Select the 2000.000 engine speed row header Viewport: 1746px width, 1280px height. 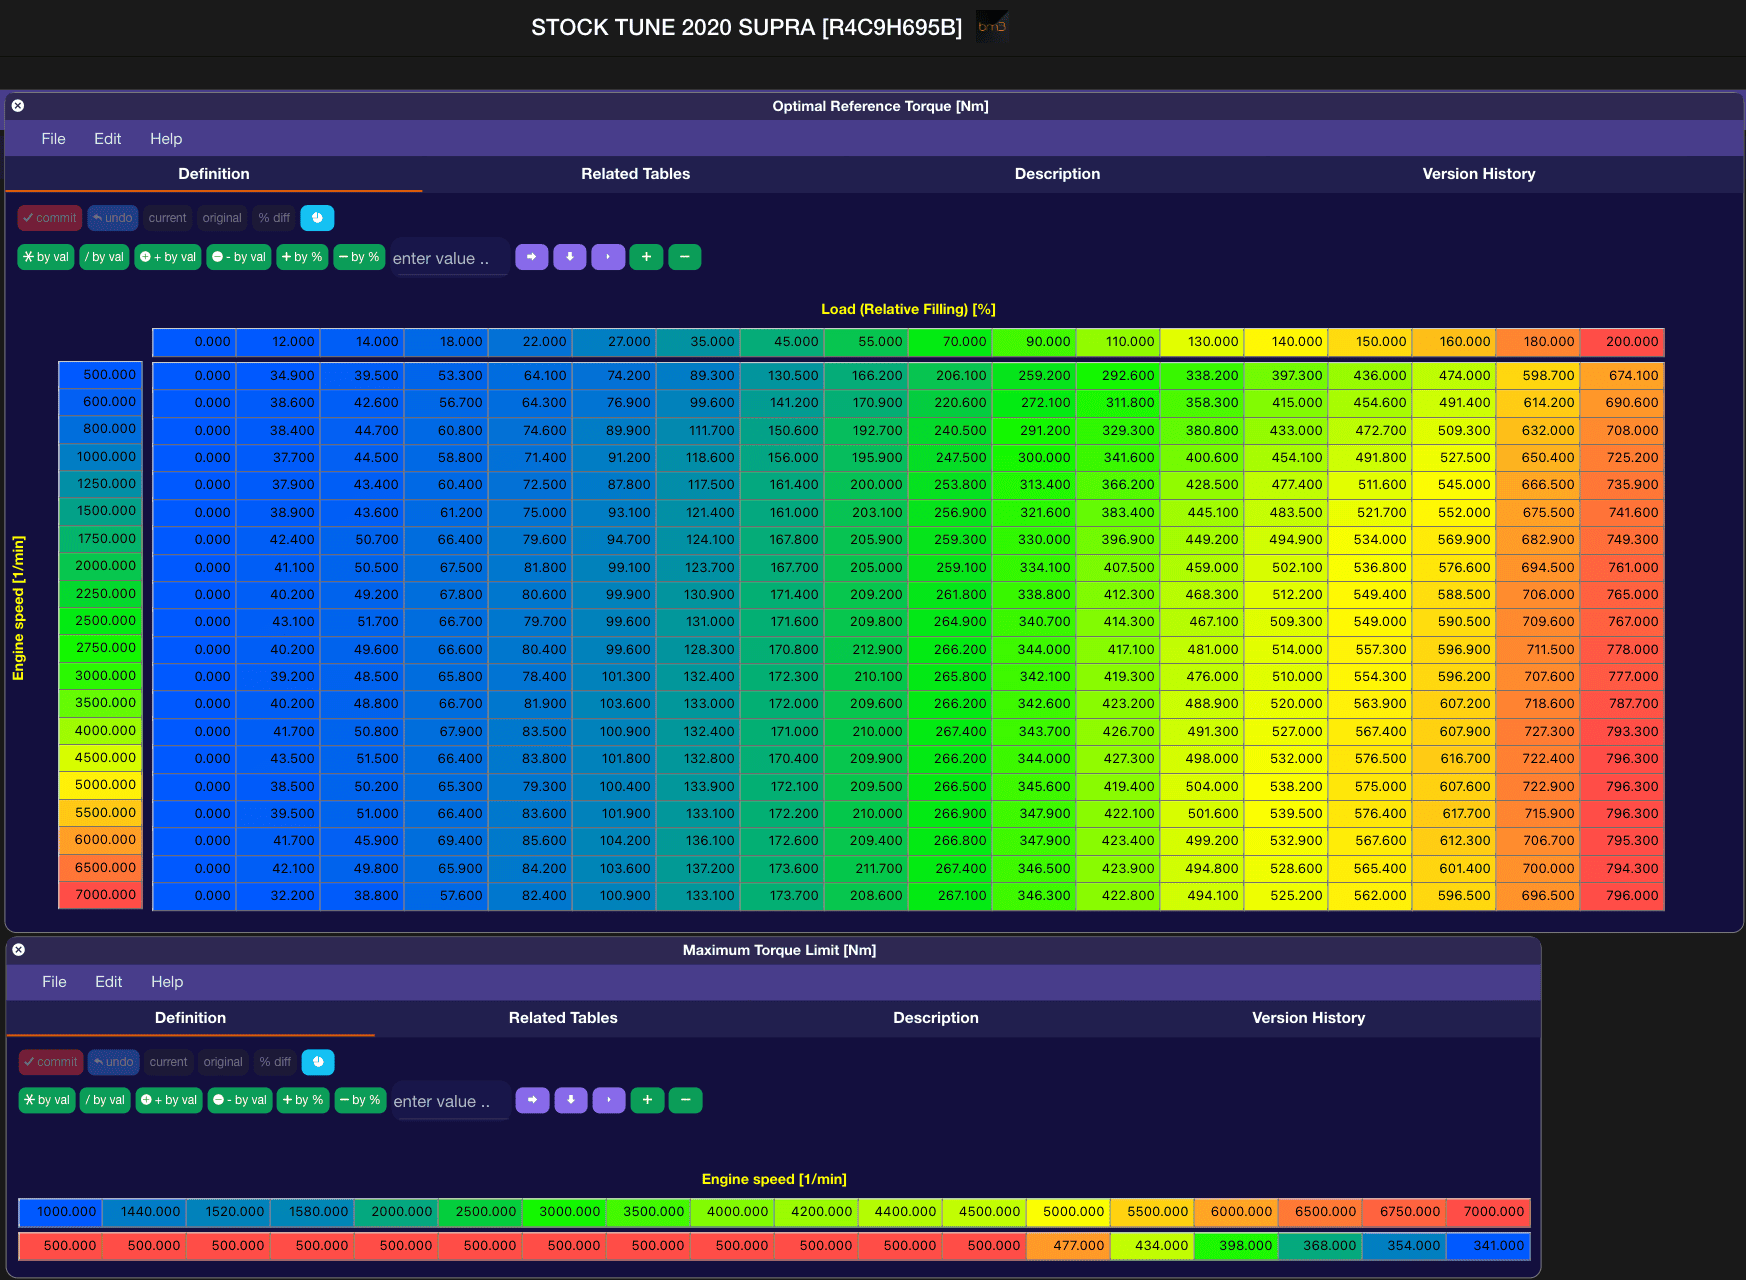pyautogui.click(x=100, y=566)
